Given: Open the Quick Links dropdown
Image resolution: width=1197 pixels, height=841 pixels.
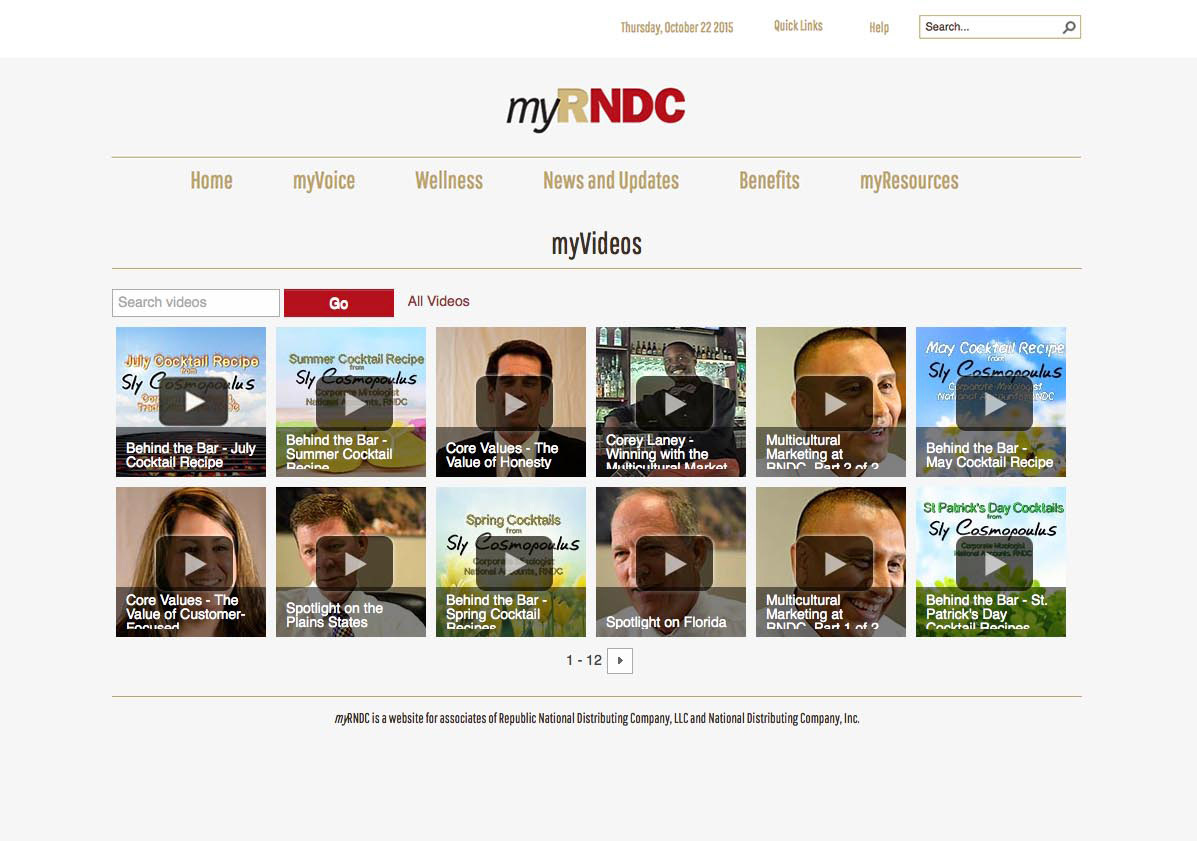Looking at the screenshot, I should 798,26.
